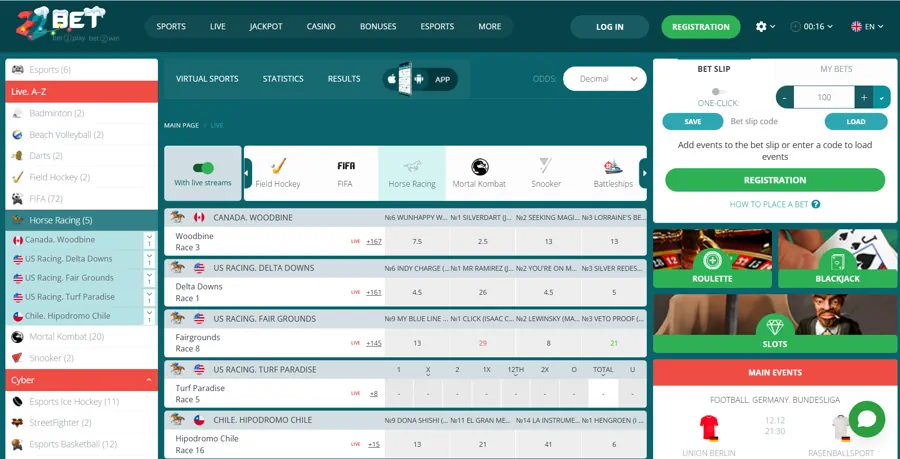The height and width of the screenshot is (459, 900).
Task: Expand Canada. Woodbine sidebar arrow
Action: (x=149, y=240)
